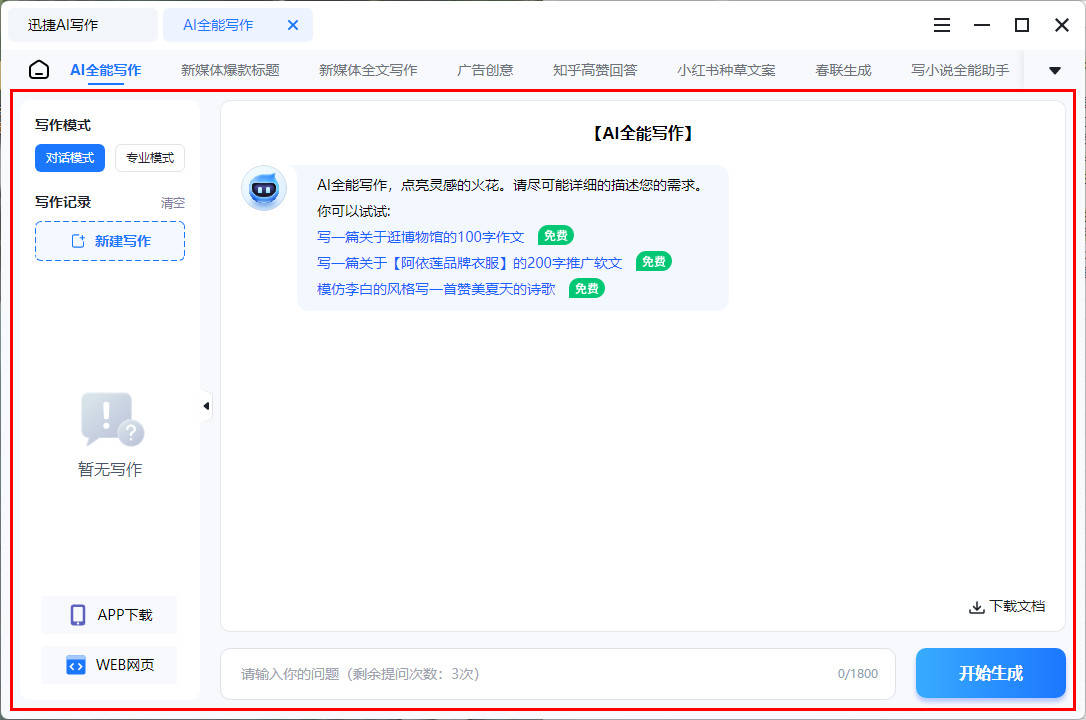
Task: Click the robot assistant avatar icon
Action: pyautogui.click(x=264, y=188)
